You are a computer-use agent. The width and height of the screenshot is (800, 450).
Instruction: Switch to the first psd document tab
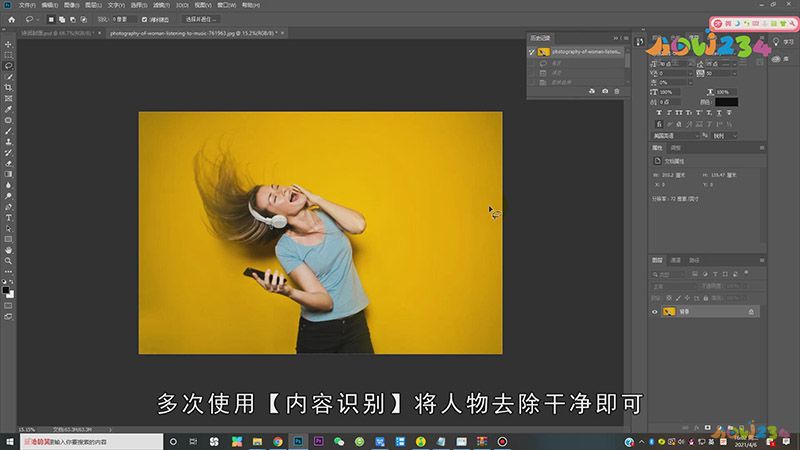(x=58, y=33)
